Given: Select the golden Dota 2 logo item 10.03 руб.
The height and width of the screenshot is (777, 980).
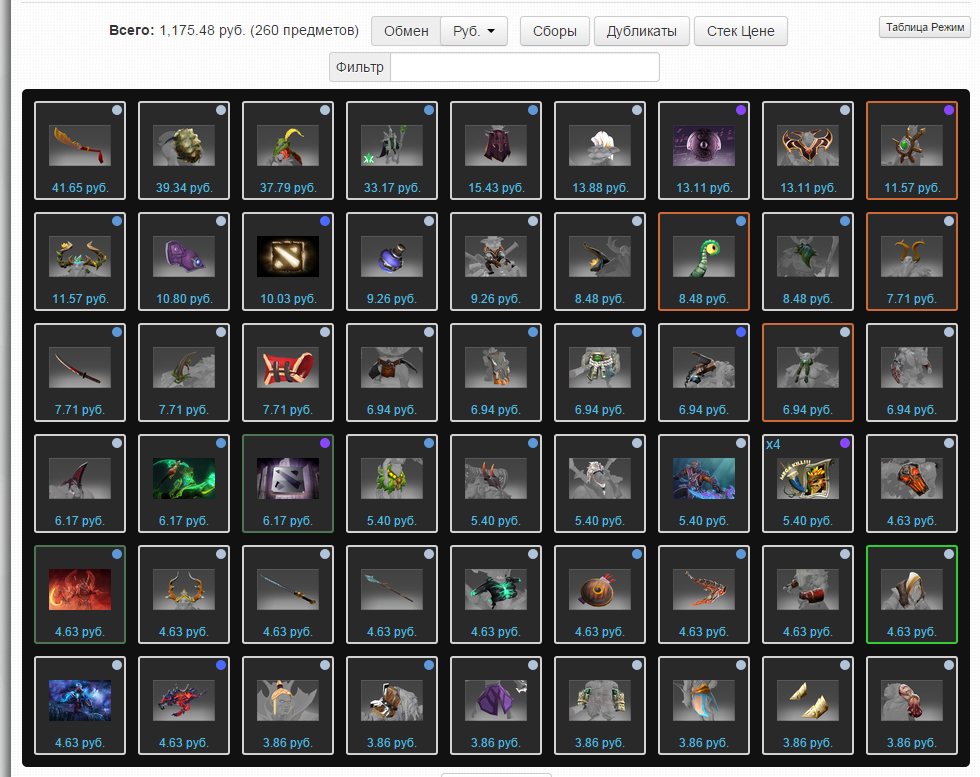Looking at the screenshot, I should (x=288, y=261).
